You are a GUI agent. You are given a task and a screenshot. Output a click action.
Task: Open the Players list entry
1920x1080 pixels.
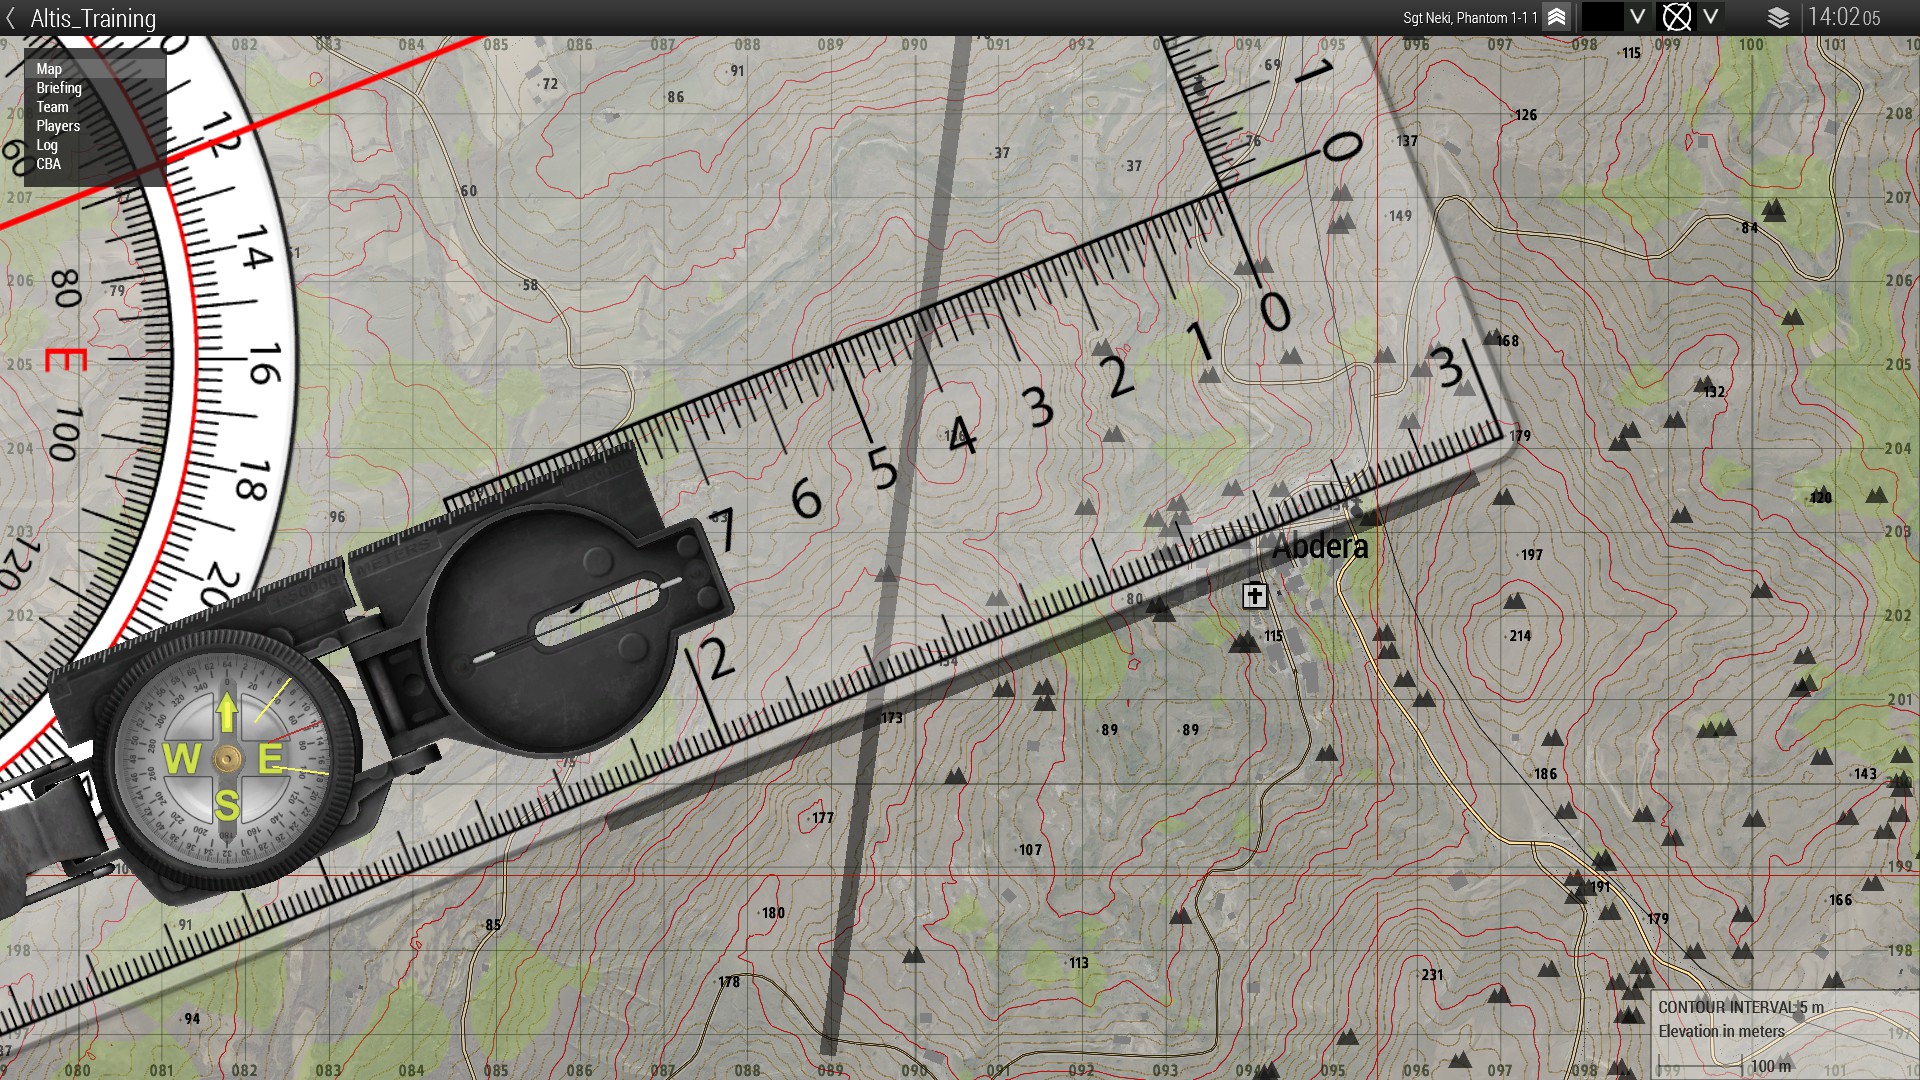coord(58,126)
